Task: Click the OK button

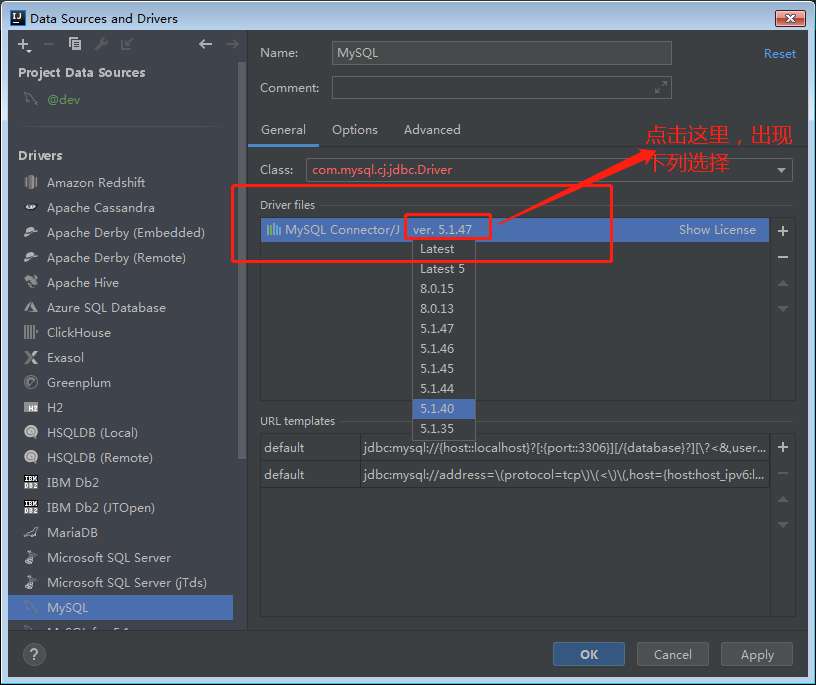Action: [589, 654]
